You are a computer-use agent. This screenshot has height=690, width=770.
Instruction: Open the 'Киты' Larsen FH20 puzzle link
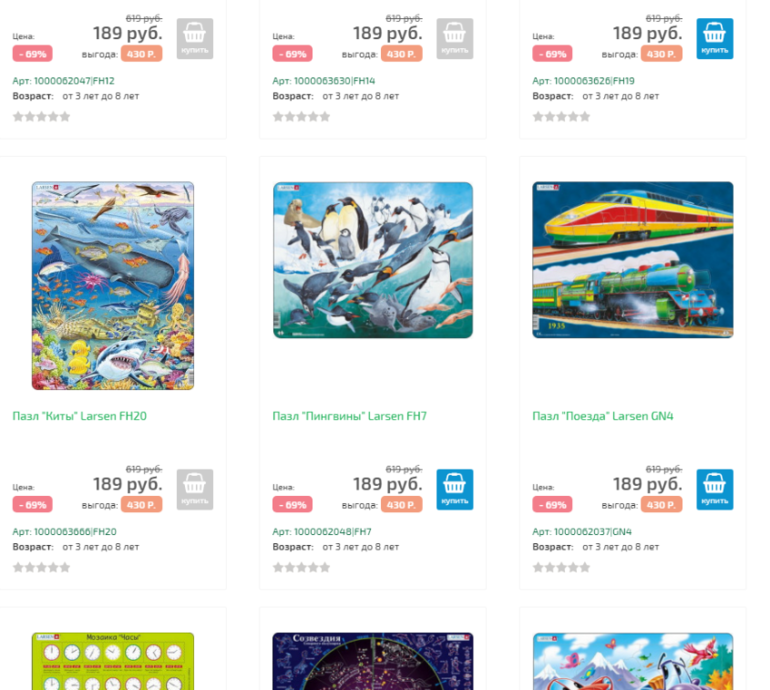click(x=80, y=416)
